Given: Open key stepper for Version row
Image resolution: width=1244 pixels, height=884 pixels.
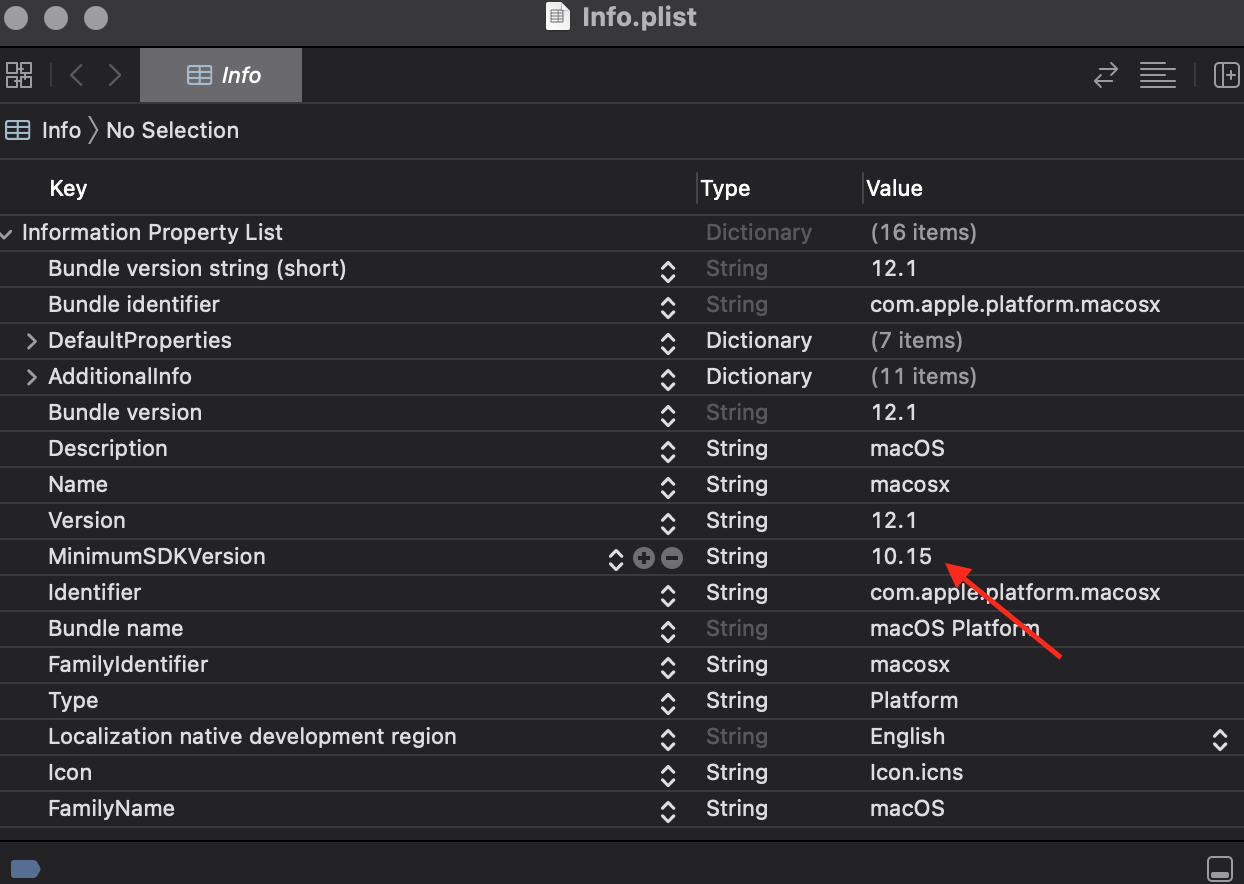Looking at the screenshot, I should [x=668, y=522].
